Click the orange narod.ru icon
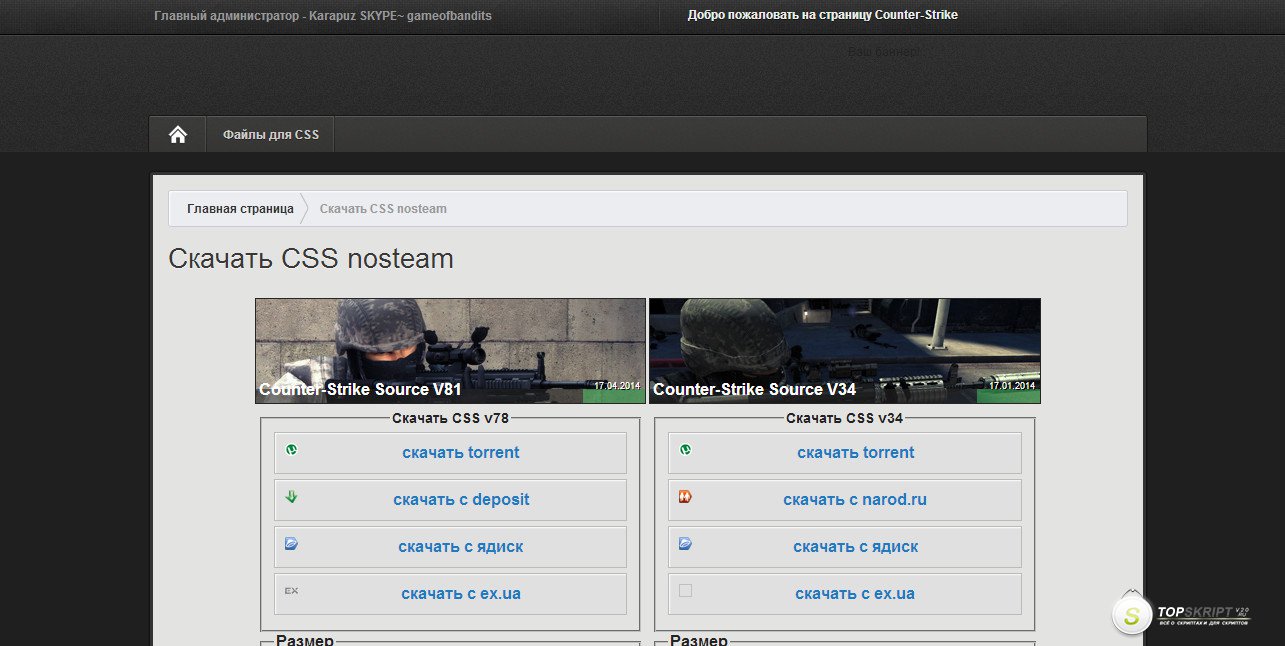Image resolution: width=1285 pixels, height=646 pixels. pos(685,497)
